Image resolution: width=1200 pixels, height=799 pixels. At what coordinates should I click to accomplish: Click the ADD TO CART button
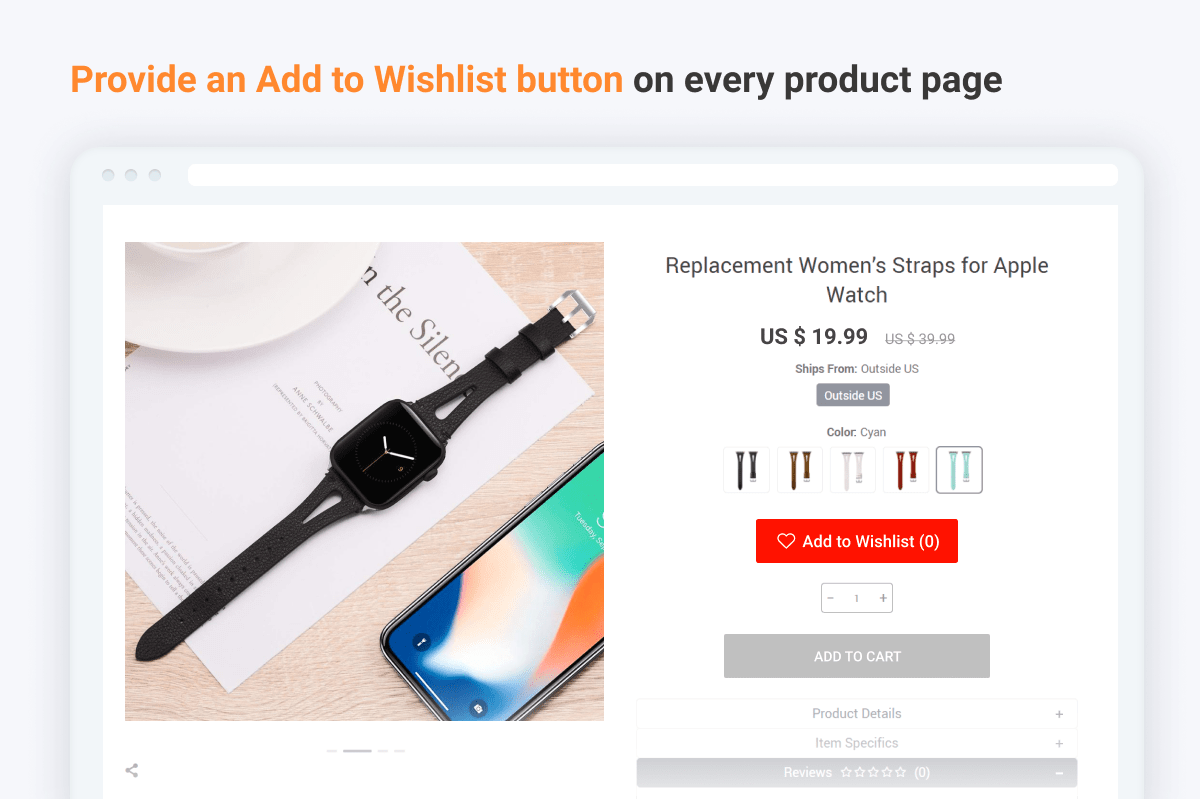pyautogui.click(x=857, y=656)
